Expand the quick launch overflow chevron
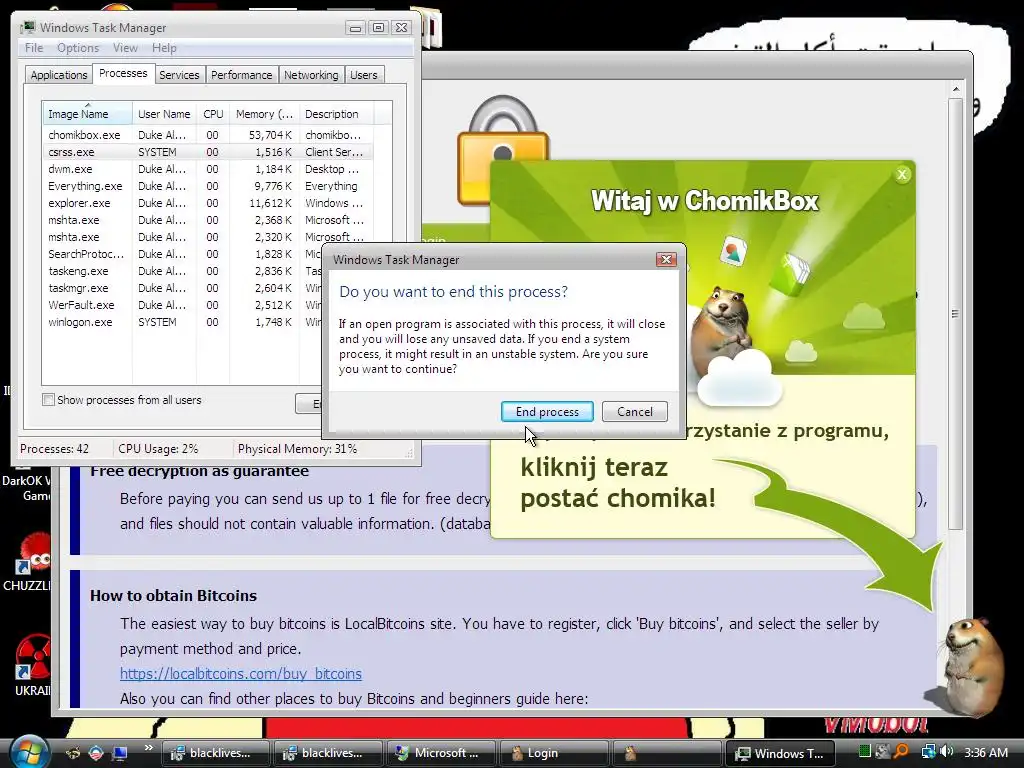This screenshot has height=768, width=1024. pos(148,748)
